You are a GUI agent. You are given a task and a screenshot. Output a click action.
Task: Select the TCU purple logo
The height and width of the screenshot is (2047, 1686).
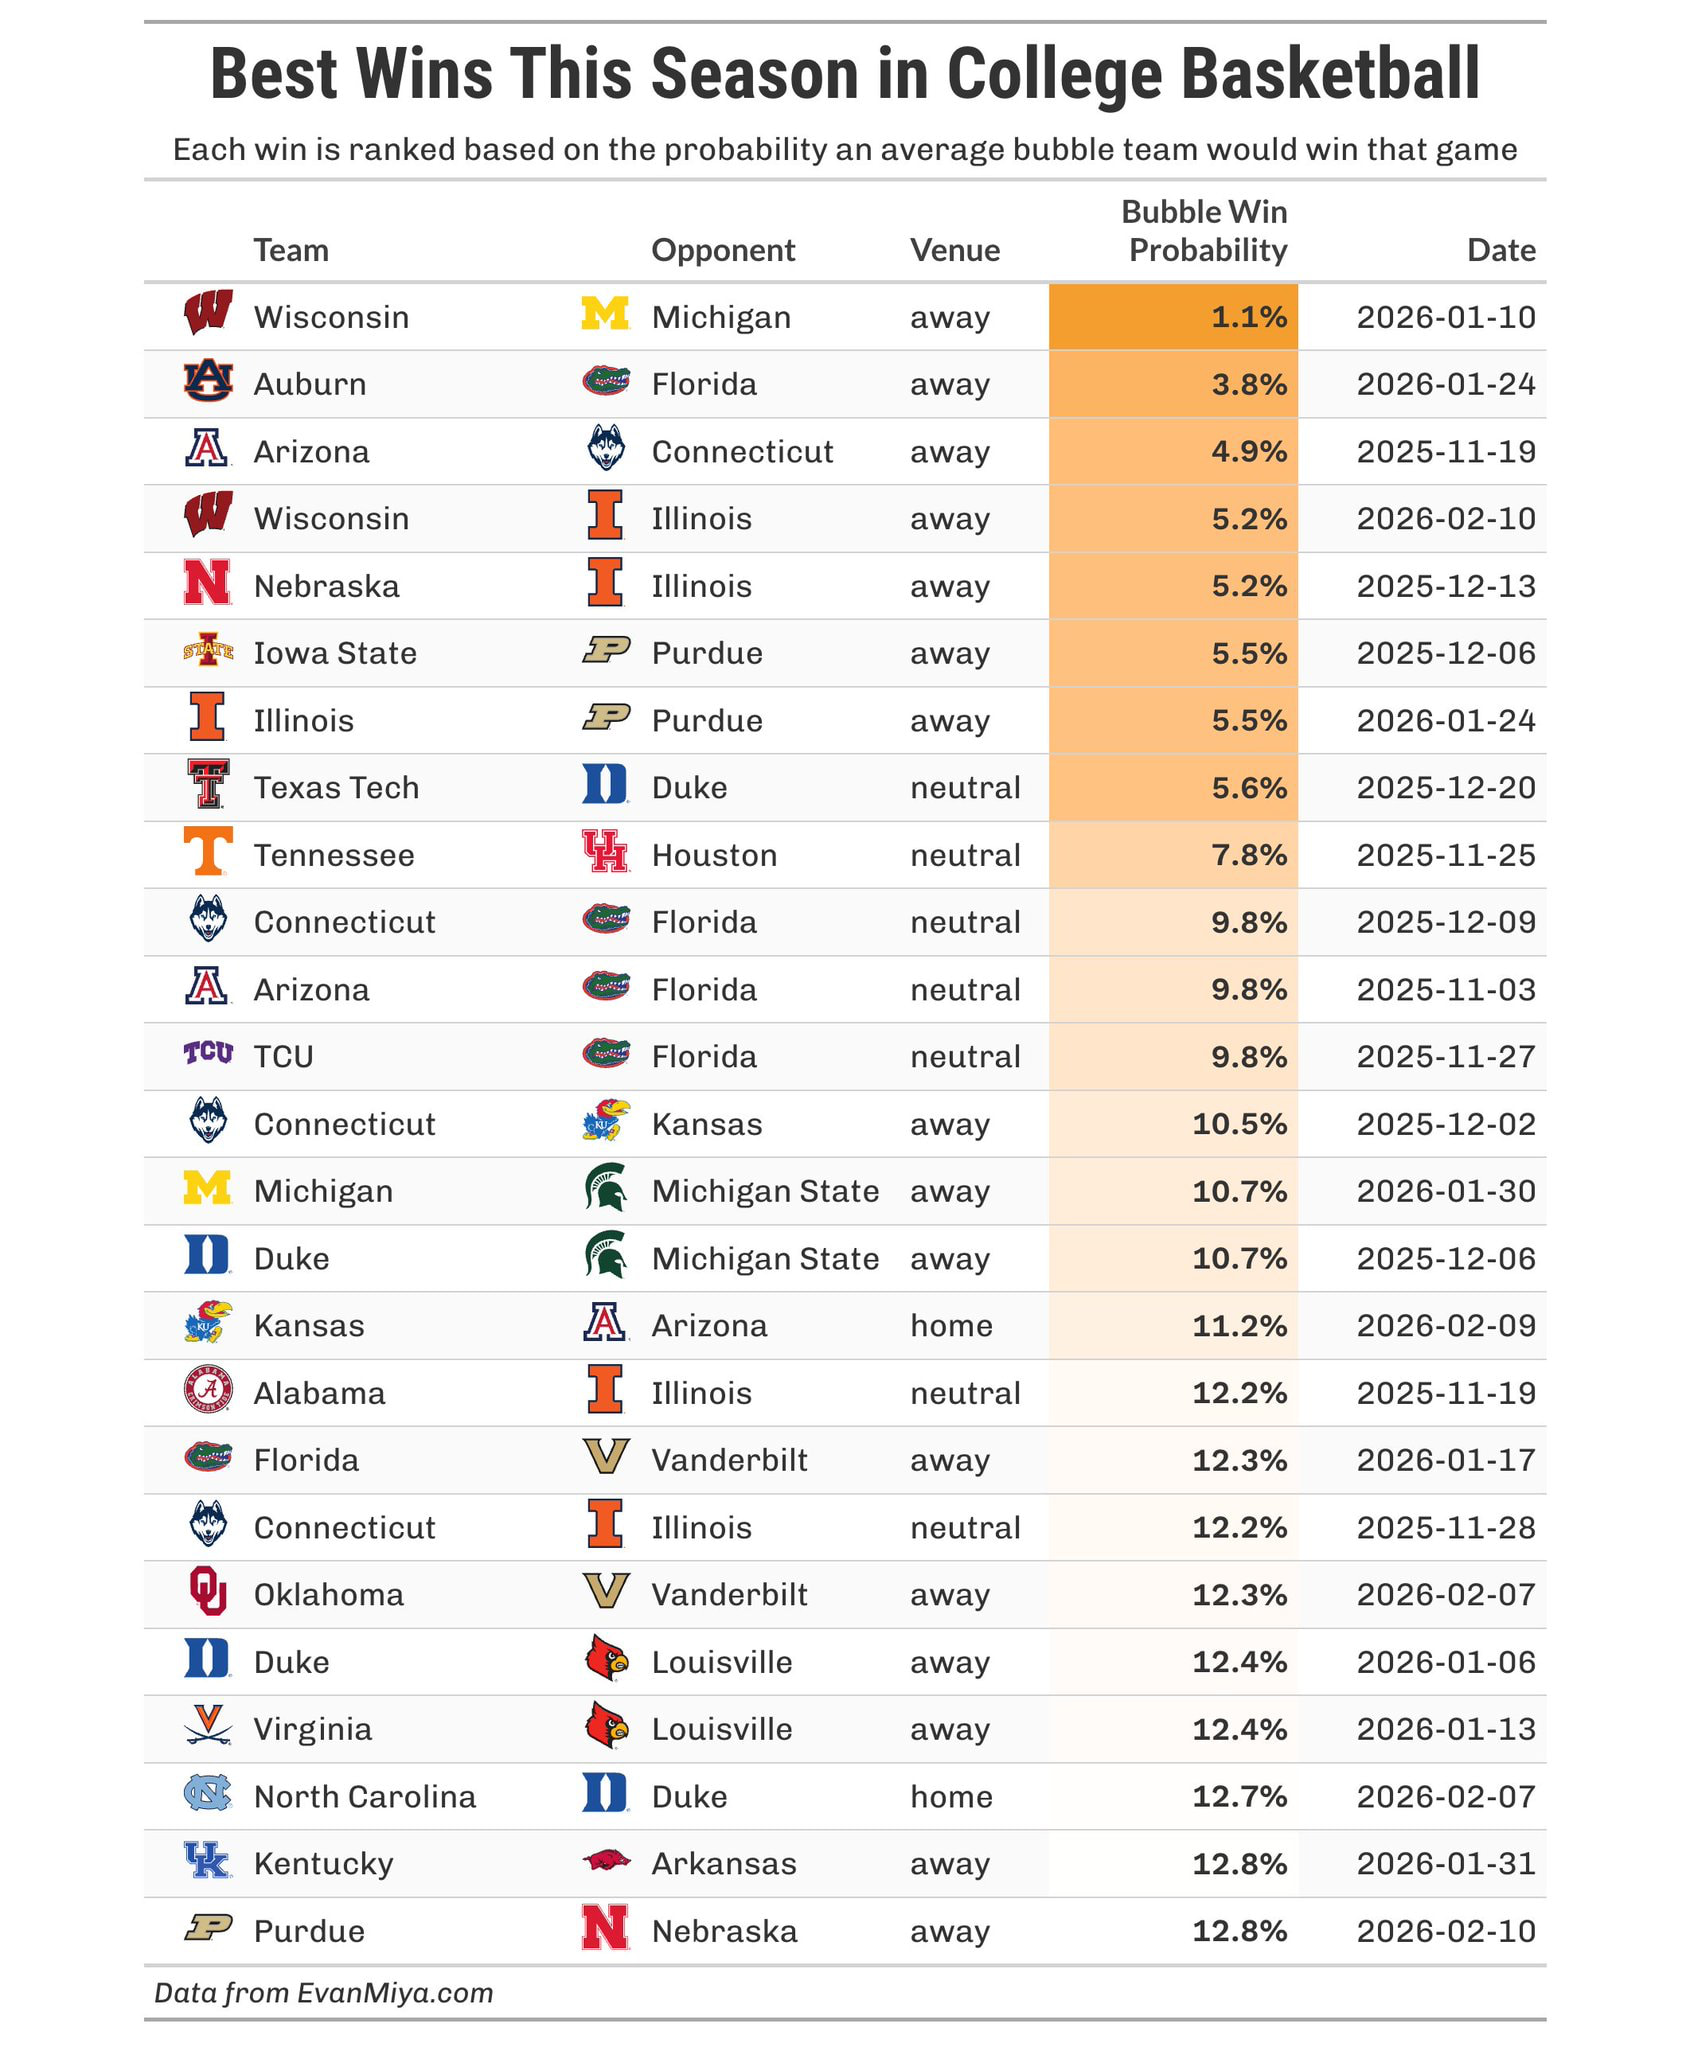click(x=208, y=1054)
